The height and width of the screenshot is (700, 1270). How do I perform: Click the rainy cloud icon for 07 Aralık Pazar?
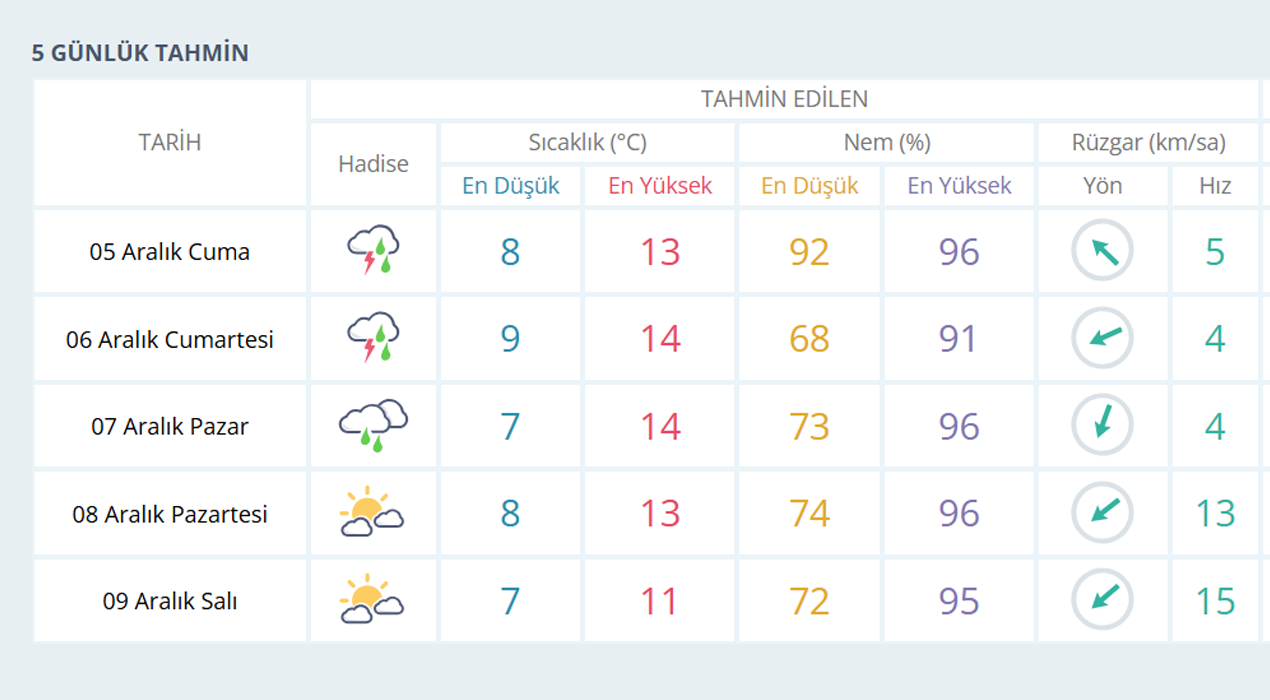[373, 426]
